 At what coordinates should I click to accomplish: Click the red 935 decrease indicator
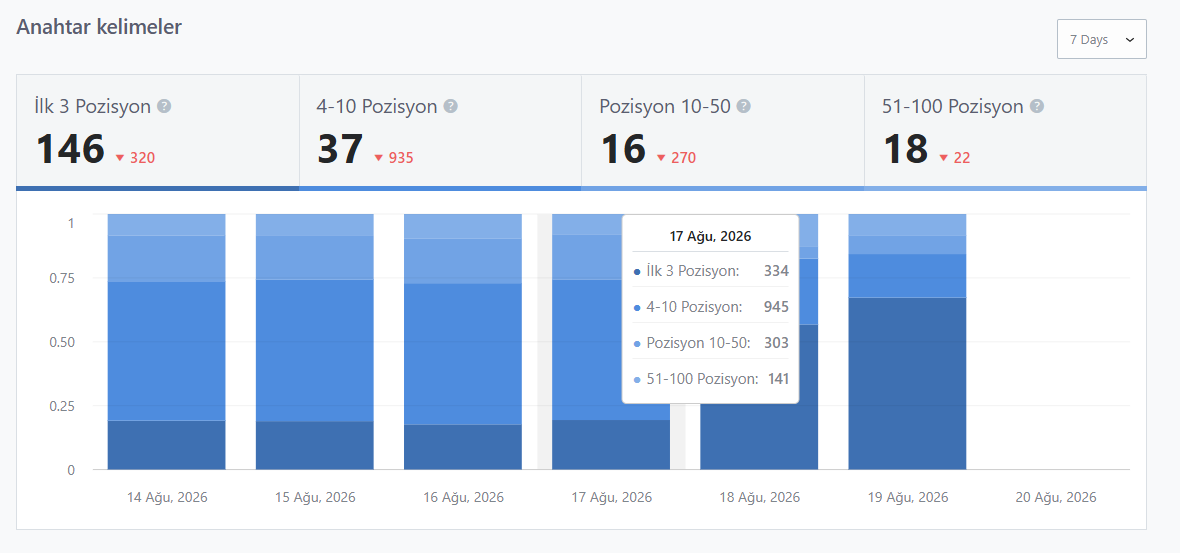tap(394, 158)
